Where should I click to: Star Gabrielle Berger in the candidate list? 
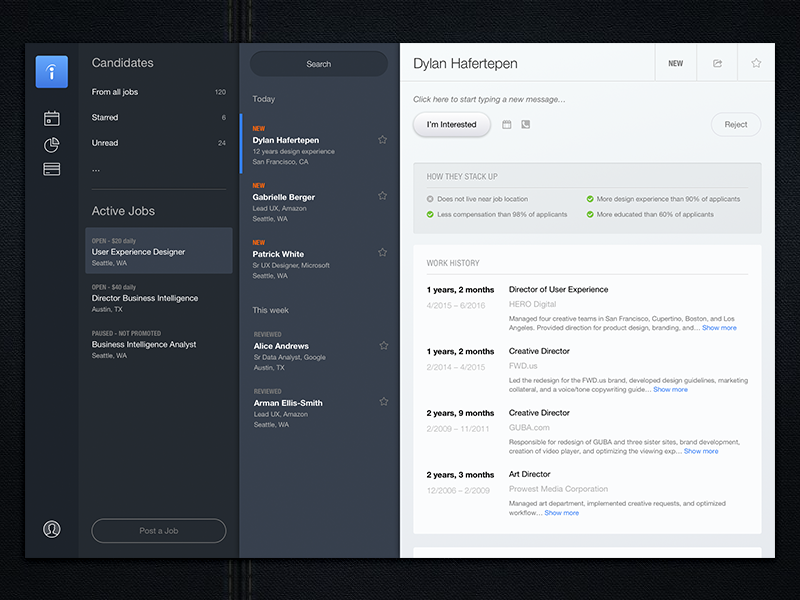coord(382,196)
